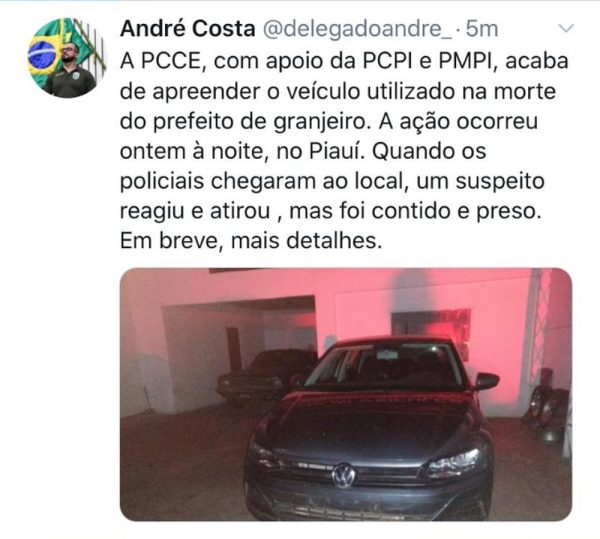Click the tweet's first line mentioning PCCE

344,61
